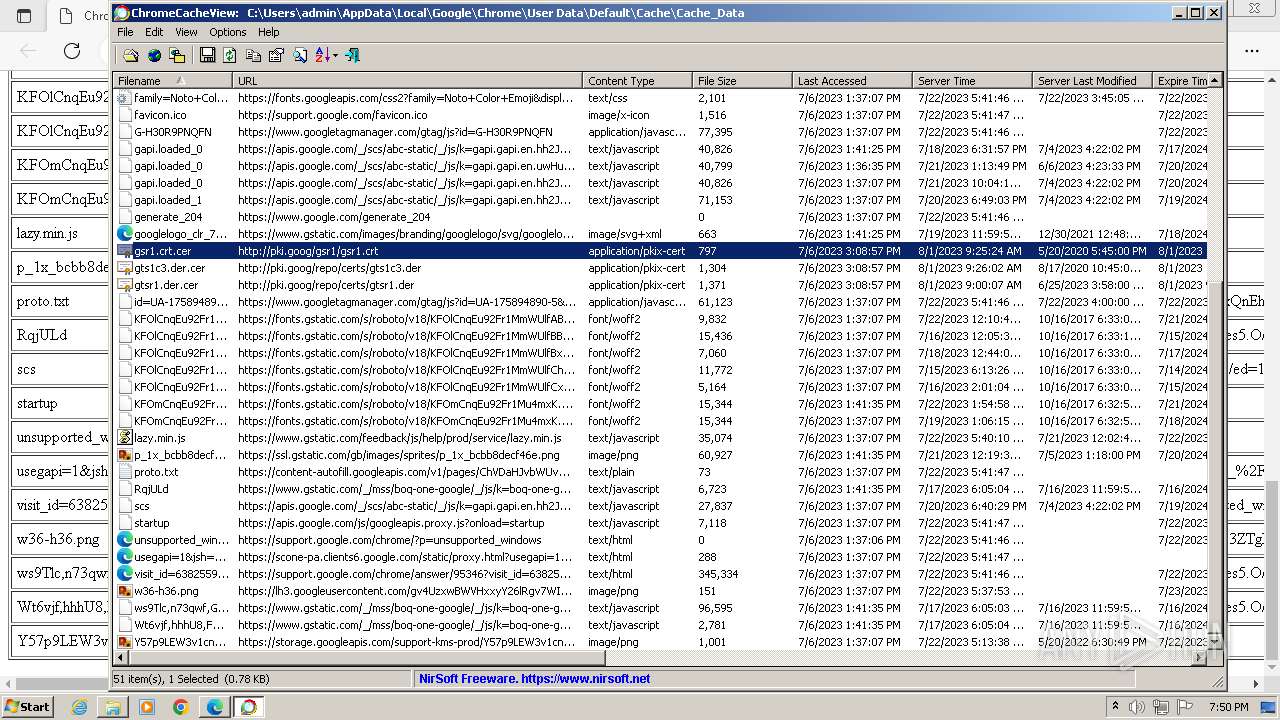Click the gtsr1.der.cer certificate icon

point(124,285)
